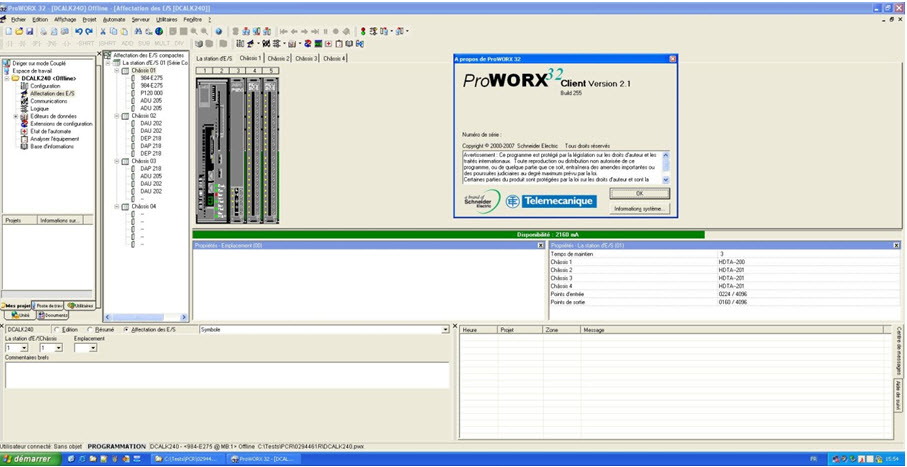Viewport: 907px width, 467px height.
Task: Click rack slot 5 header button
Action: tap(271, 70)
